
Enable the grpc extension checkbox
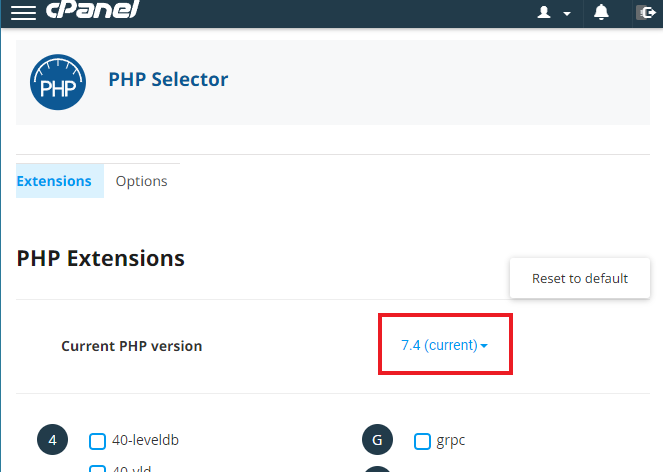click(422, 440)
